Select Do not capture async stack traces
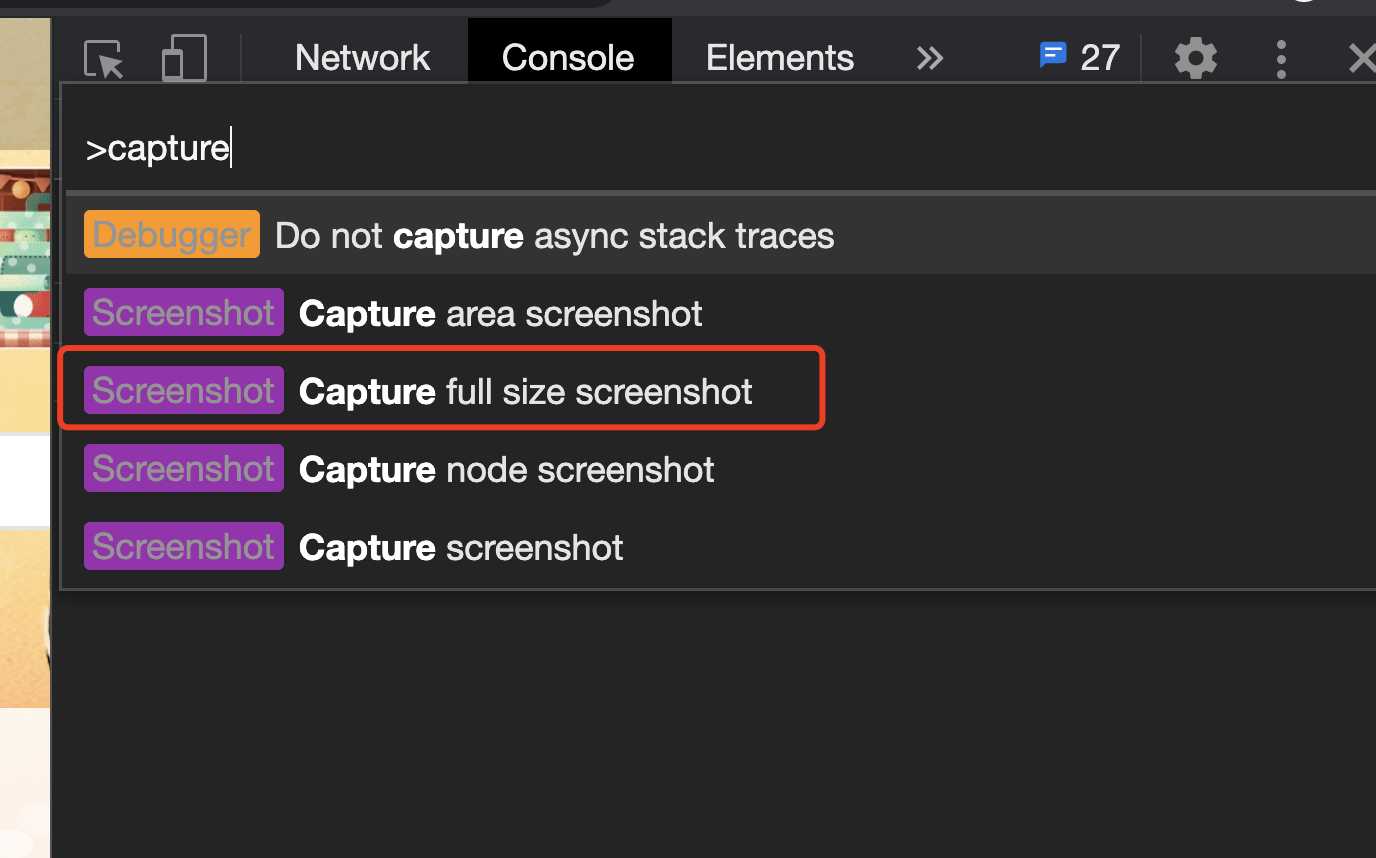The height and width of the screenshot is (858, 1376). [x=721, y=236]
